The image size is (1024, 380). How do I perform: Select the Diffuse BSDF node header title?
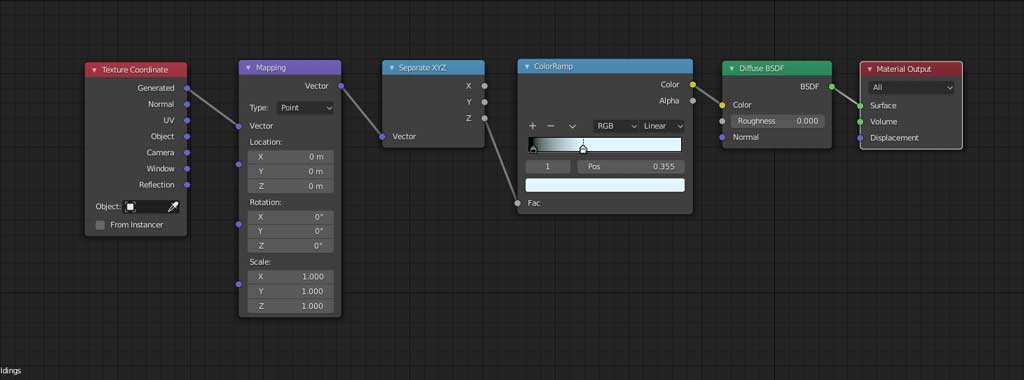click(x=761, y=69)
